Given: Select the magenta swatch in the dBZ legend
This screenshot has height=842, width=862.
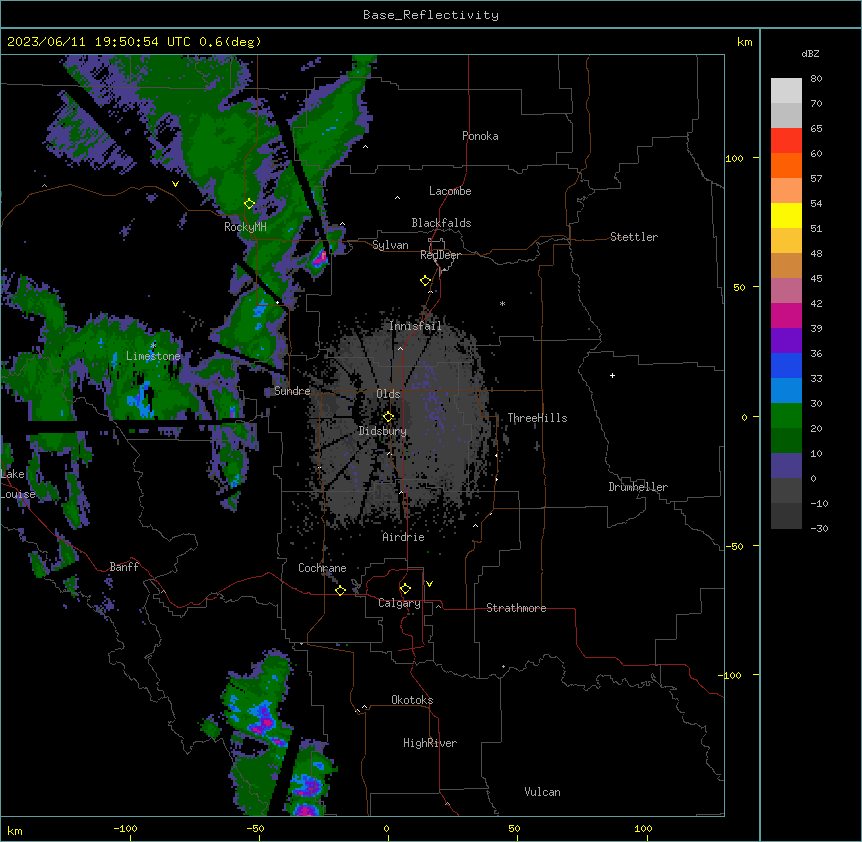Looking at the screenshot, I should 786,315.
